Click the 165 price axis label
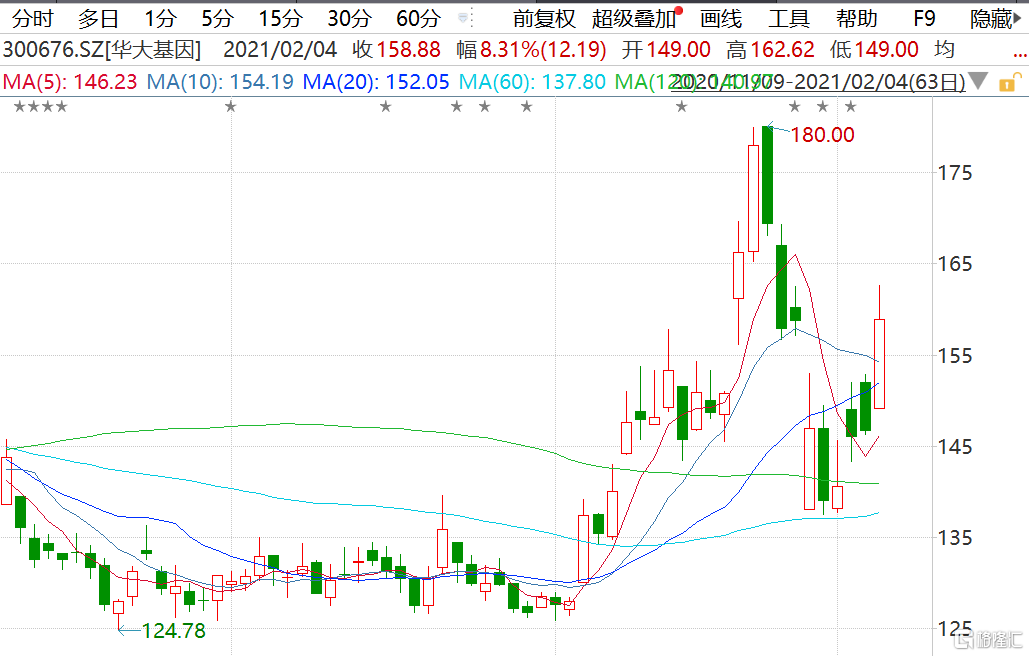Viewport: 1029px width, 656px height. [955, 264]
